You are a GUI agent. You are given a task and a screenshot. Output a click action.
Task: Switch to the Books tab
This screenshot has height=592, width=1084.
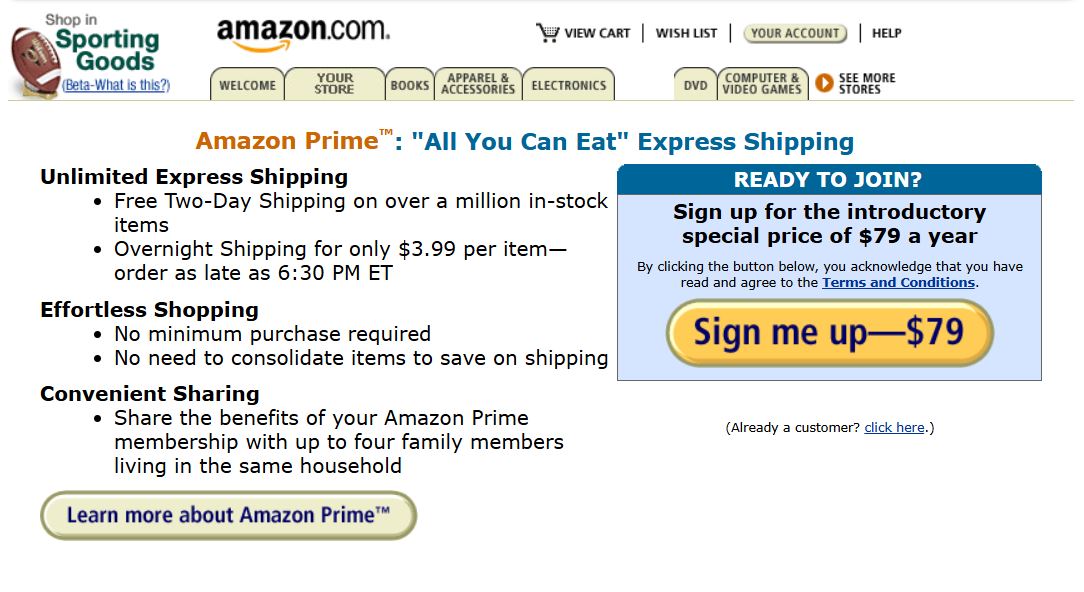409,86
